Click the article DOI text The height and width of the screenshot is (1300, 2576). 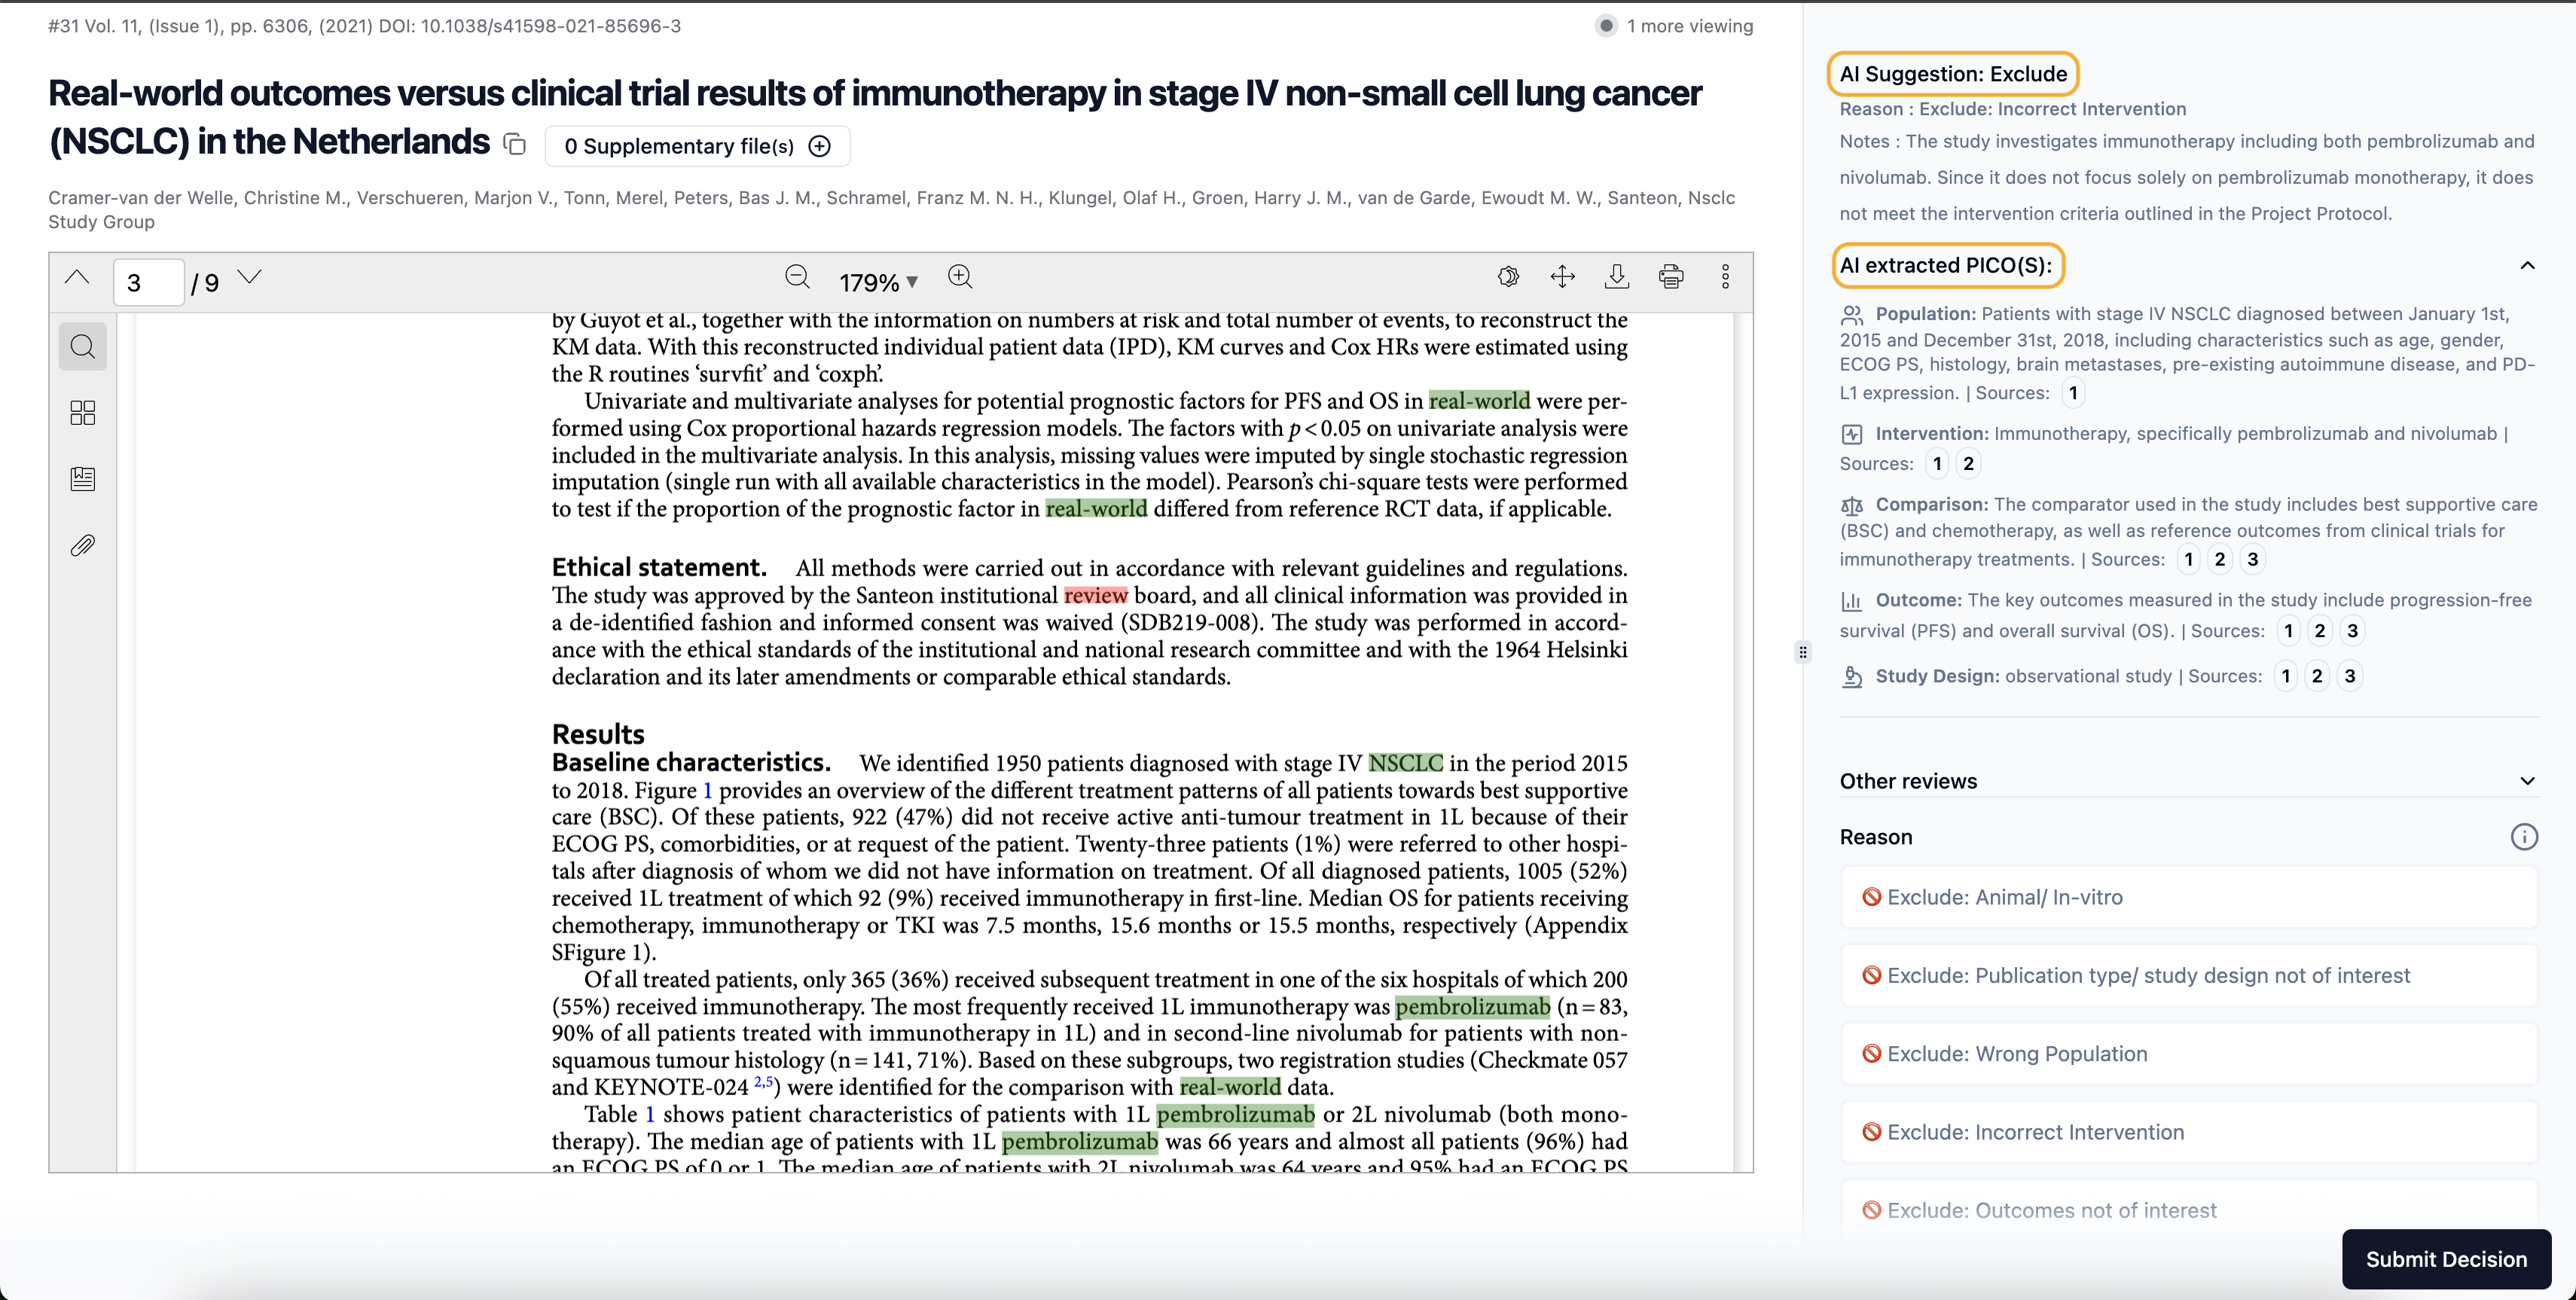(529, 26)
